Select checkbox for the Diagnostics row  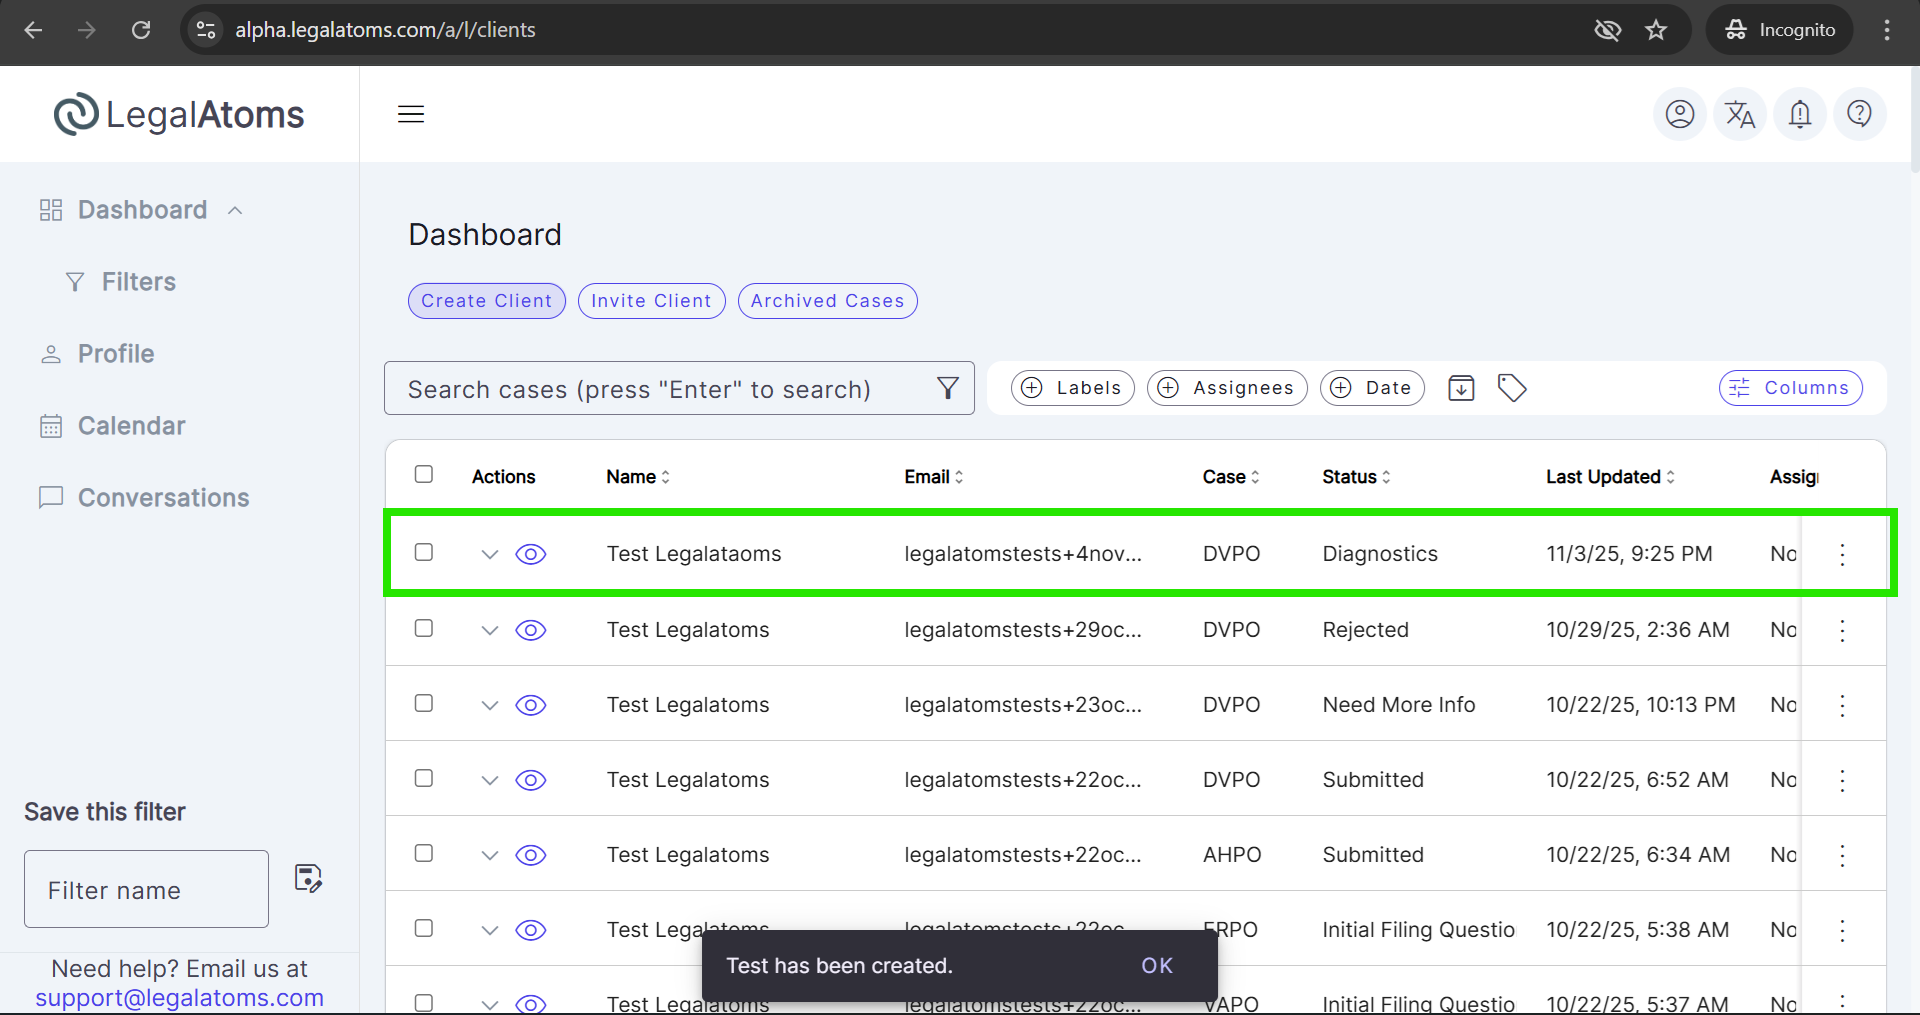[x=424, y=552]
